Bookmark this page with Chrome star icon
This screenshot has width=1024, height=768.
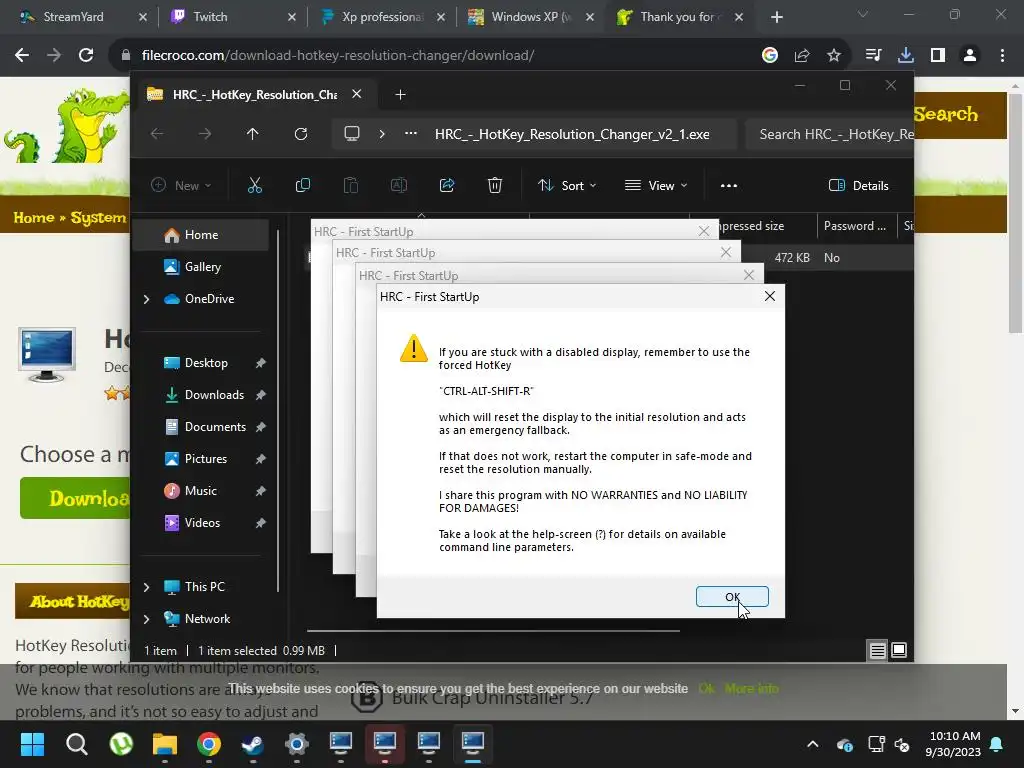point(834,56)
